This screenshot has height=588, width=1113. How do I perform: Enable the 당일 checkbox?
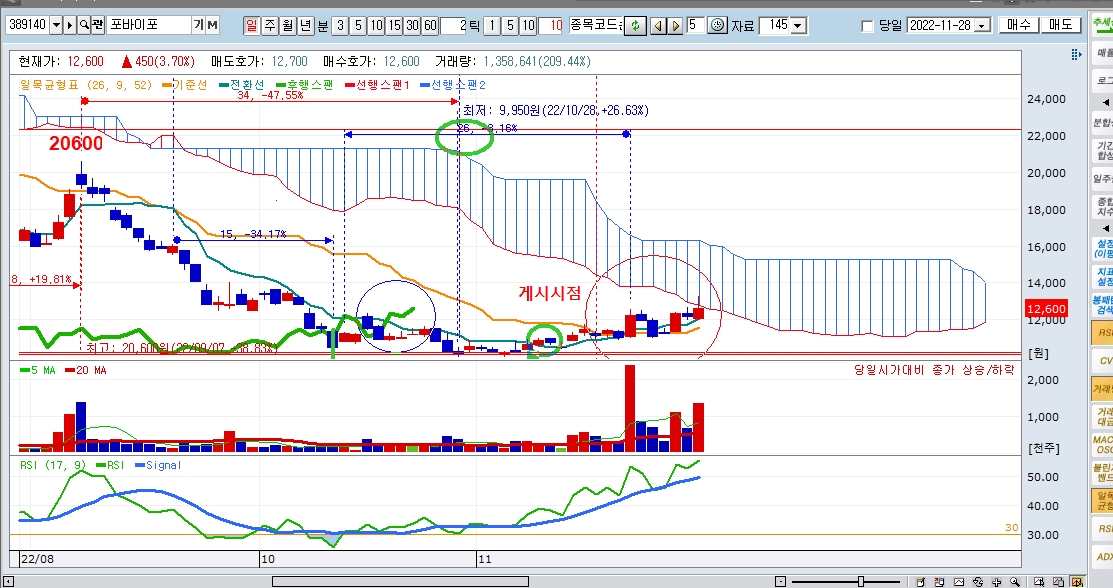click(x=867, y=26)
